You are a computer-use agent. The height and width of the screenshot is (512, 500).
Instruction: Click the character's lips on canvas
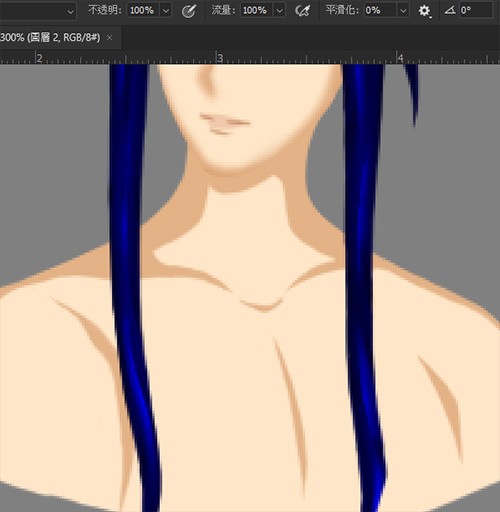pyautogui.click(x=224, y=124)
